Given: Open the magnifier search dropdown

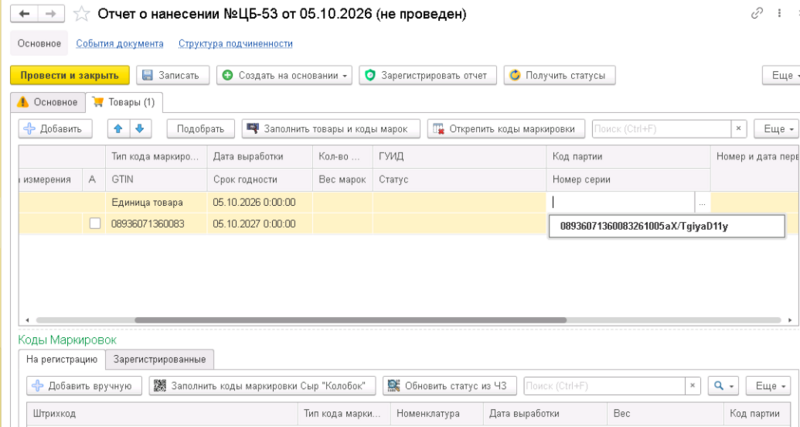Looking at the screenshot, I should click(x=723, y=386).
